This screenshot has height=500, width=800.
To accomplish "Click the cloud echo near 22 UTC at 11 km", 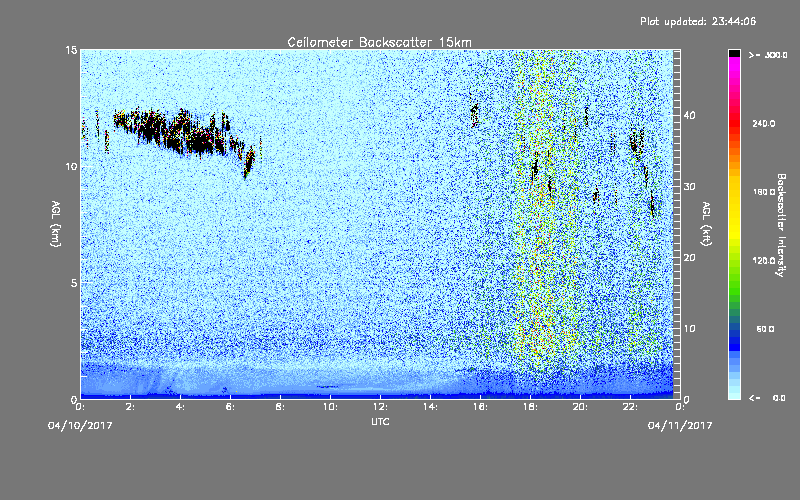I will point(636,143).
